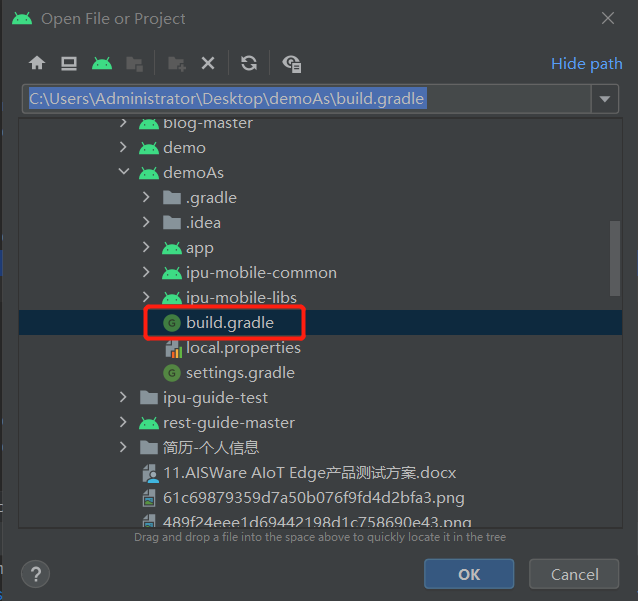The height and width of the screenshot is (601, 638).
Task: Click the Home directory icon
Action: [37, 63]
